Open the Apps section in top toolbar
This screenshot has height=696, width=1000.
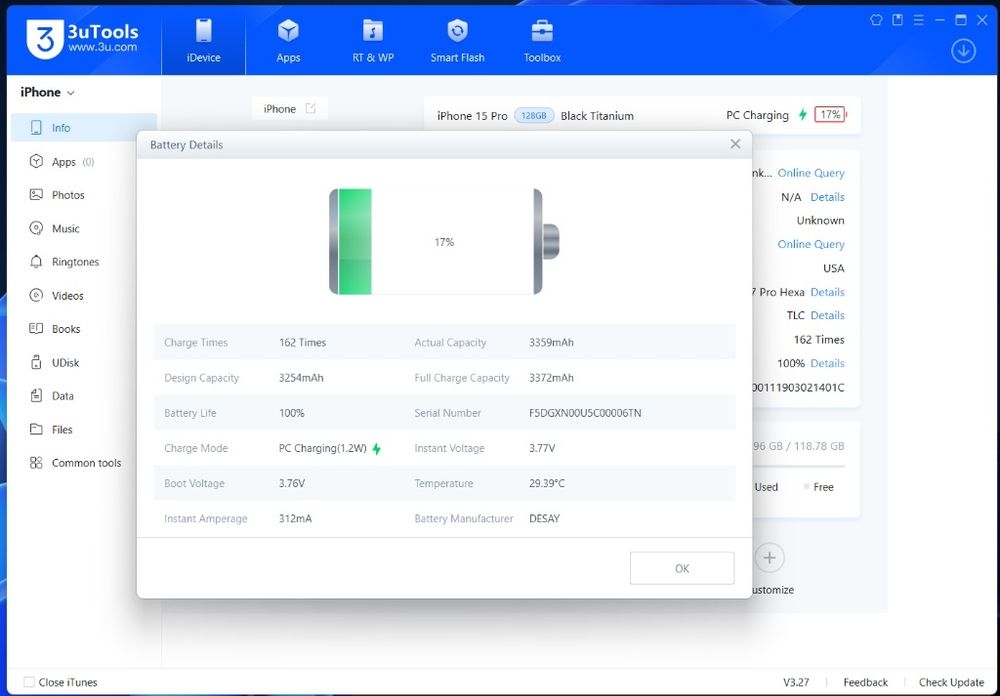pos(288,41)
